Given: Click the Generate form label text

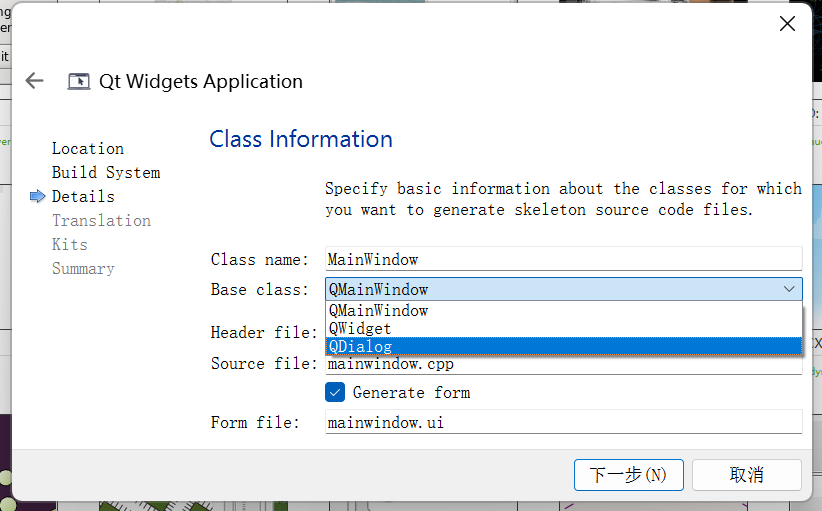Looking at the screenshot, I should 412,393.
